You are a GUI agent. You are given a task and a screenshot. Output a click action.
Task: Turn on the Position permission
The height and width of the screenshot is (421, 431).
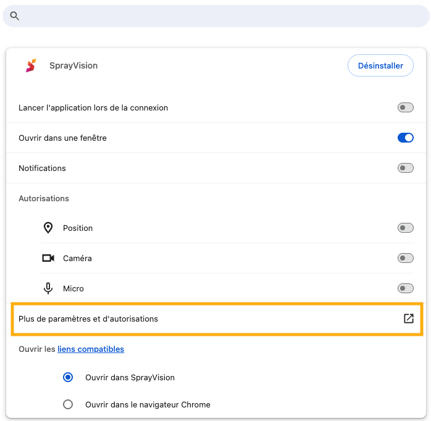tap(405, 228)
